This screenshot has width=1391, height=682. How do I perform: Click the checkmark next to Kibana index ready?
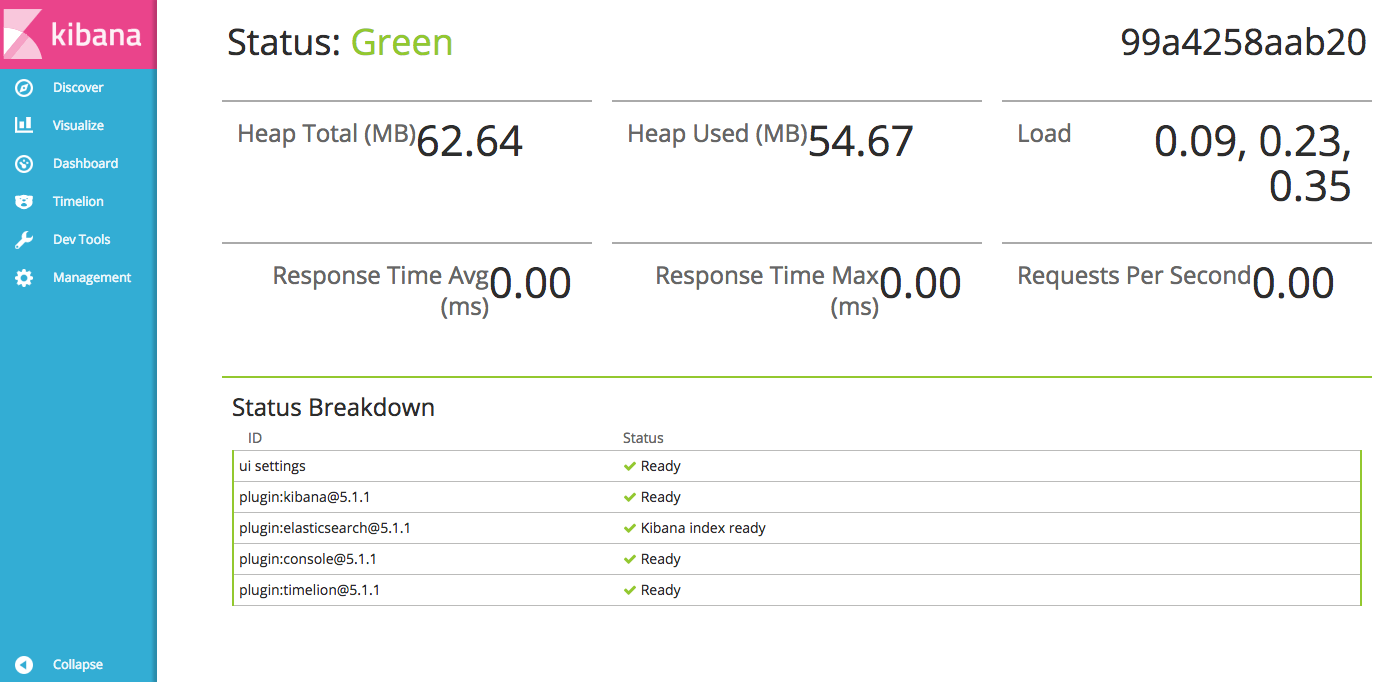(x=630, y=528)
